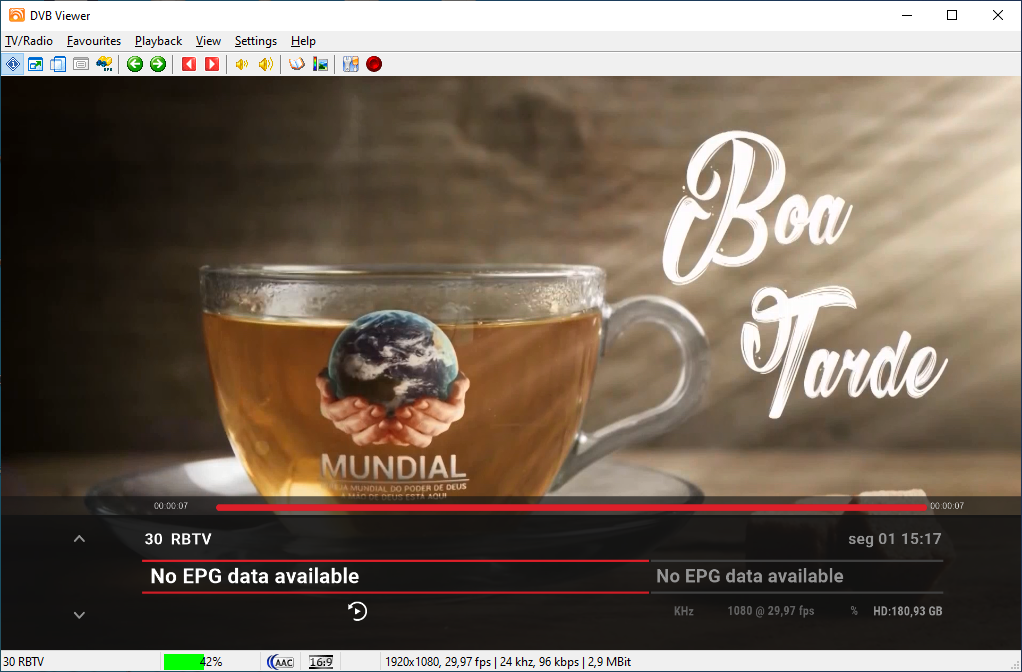This screenshot has width=1022, height=672.
Task: Open the TV/Radio menu
Action: coord(29,40)
